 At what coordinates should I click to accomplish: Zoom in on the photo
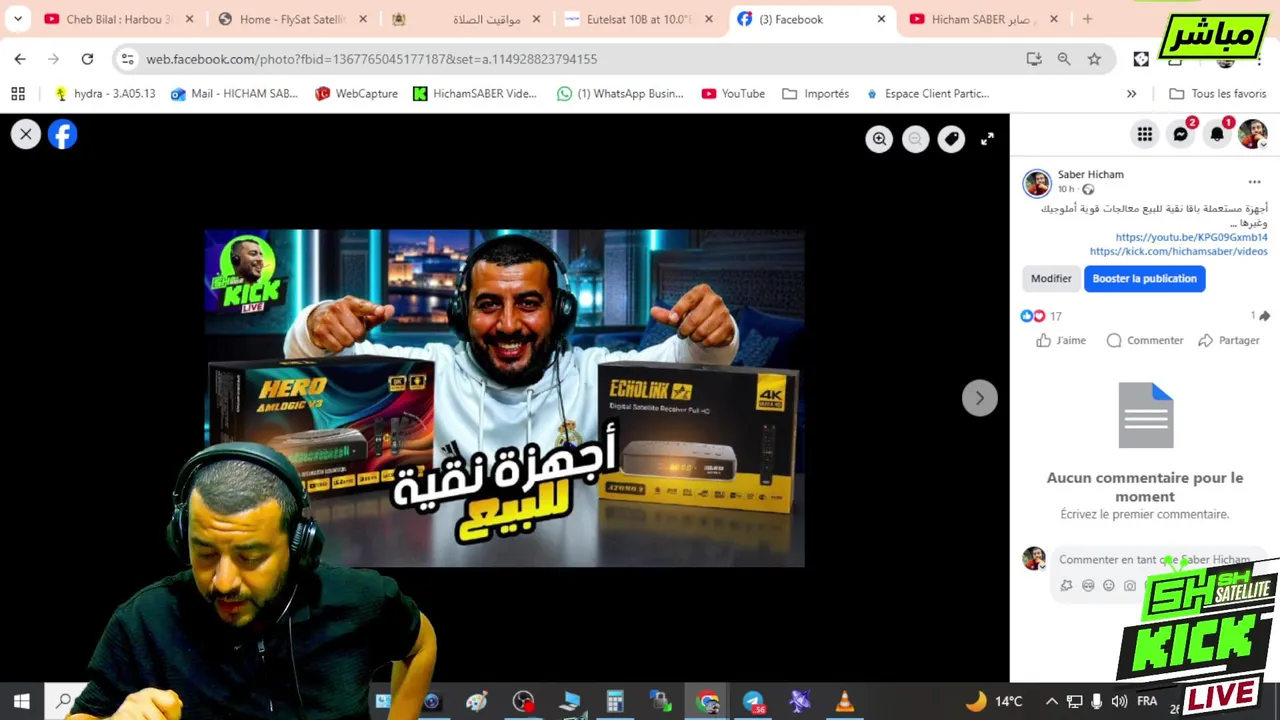pyautogui.click(x=879, y=139)
